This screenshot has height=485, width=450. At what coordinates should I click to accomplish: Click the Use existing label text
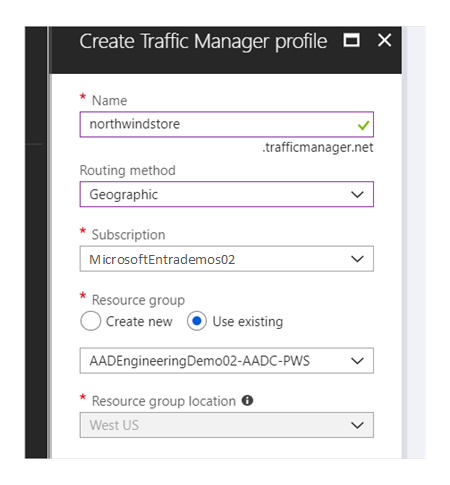tap(248, 322)
